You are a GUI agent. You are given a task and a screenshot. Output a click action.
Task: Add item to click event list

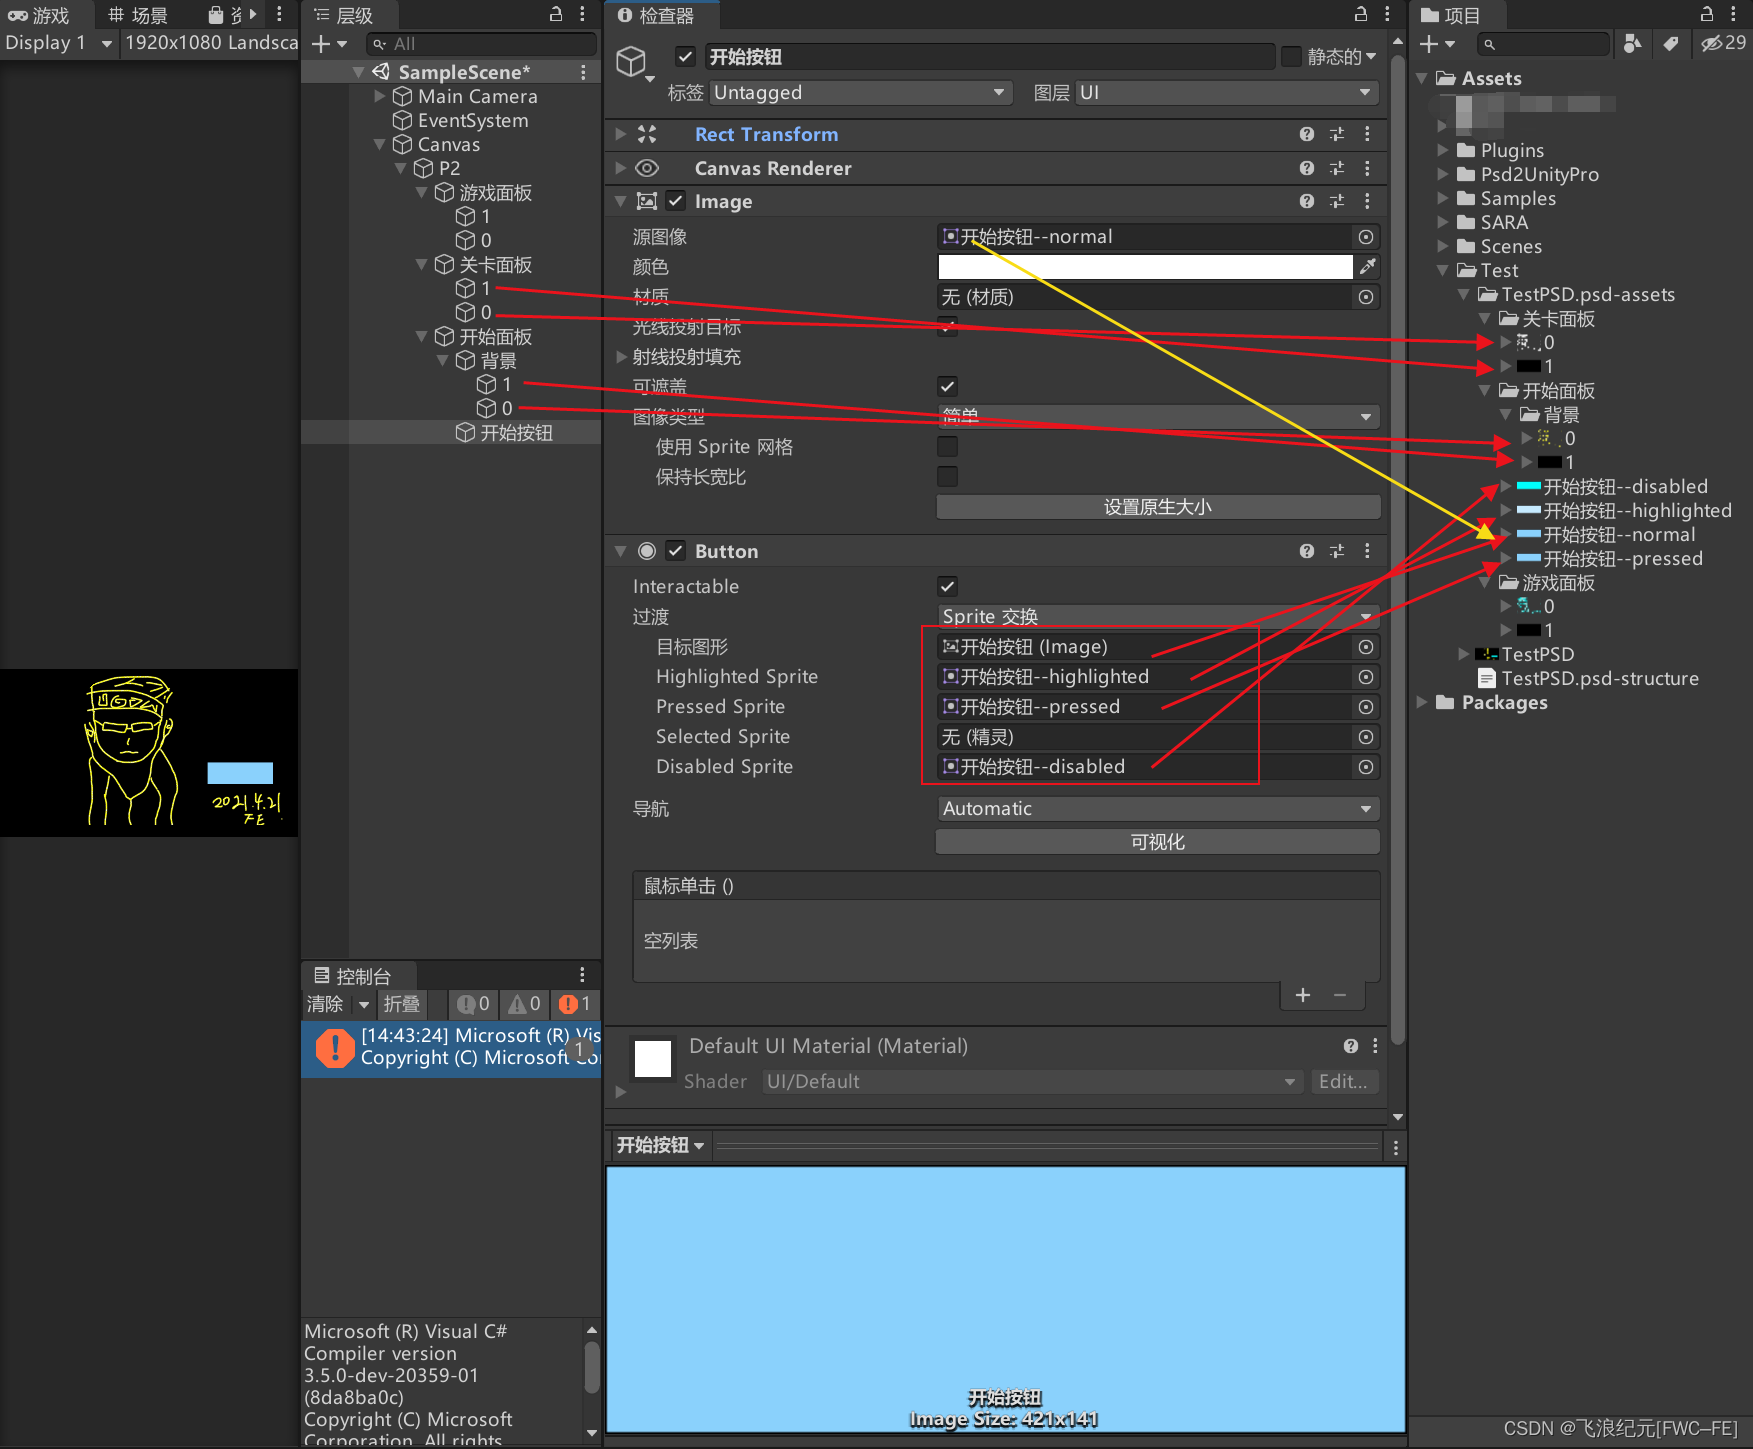[x=1303, y=995]
